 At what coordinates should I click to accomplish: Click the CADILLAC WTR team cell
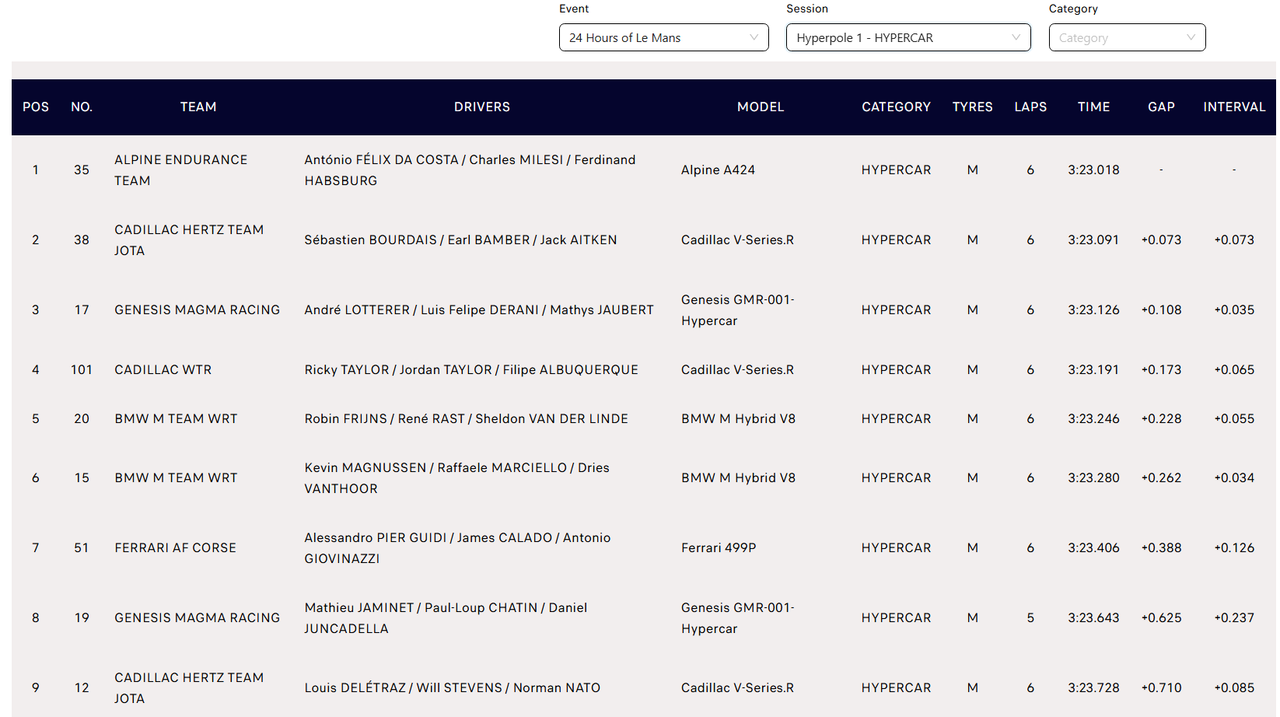coord(163,370)
